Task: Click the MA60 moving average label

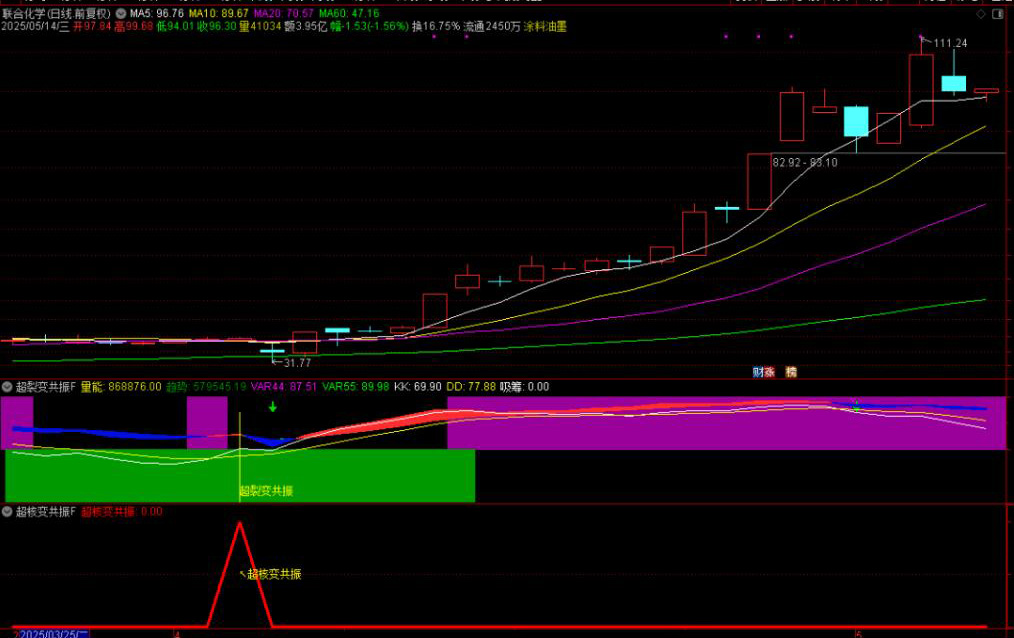Action: pos(359,14)
